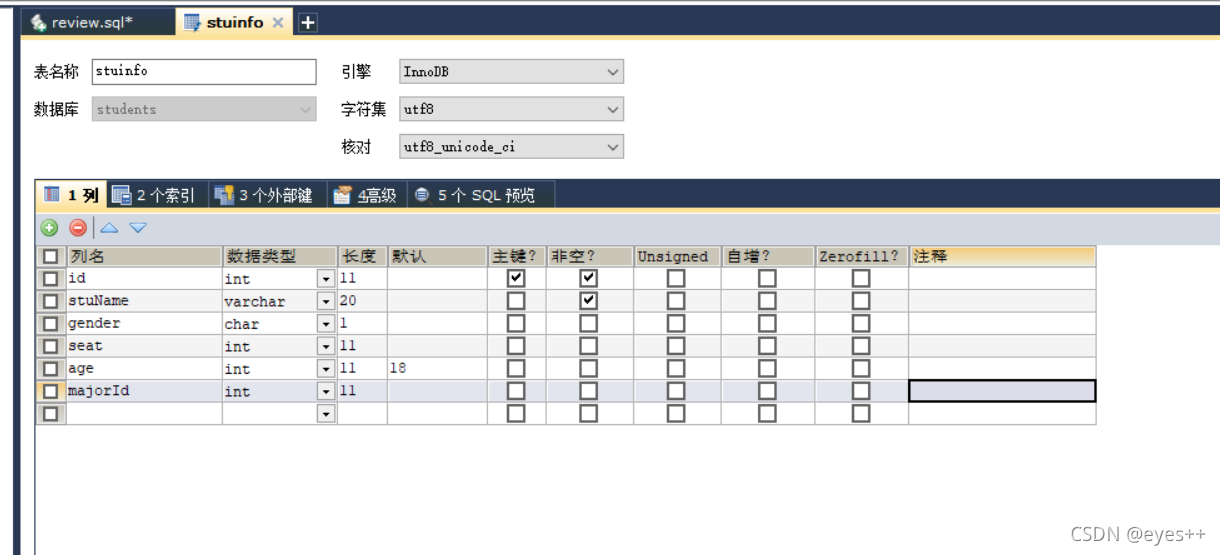Viewport: 1220px width, 555px height.
Task: Click the default value 18 cell
Action: (437, 368)
